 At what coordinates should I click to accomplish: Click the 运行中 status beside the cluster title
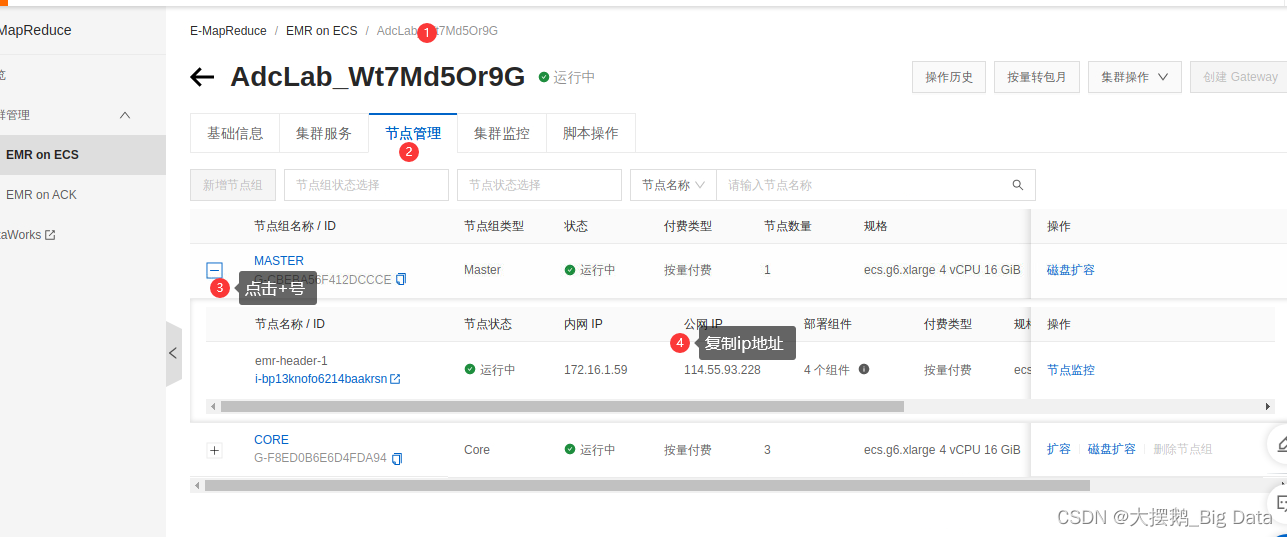click(567, 77)
